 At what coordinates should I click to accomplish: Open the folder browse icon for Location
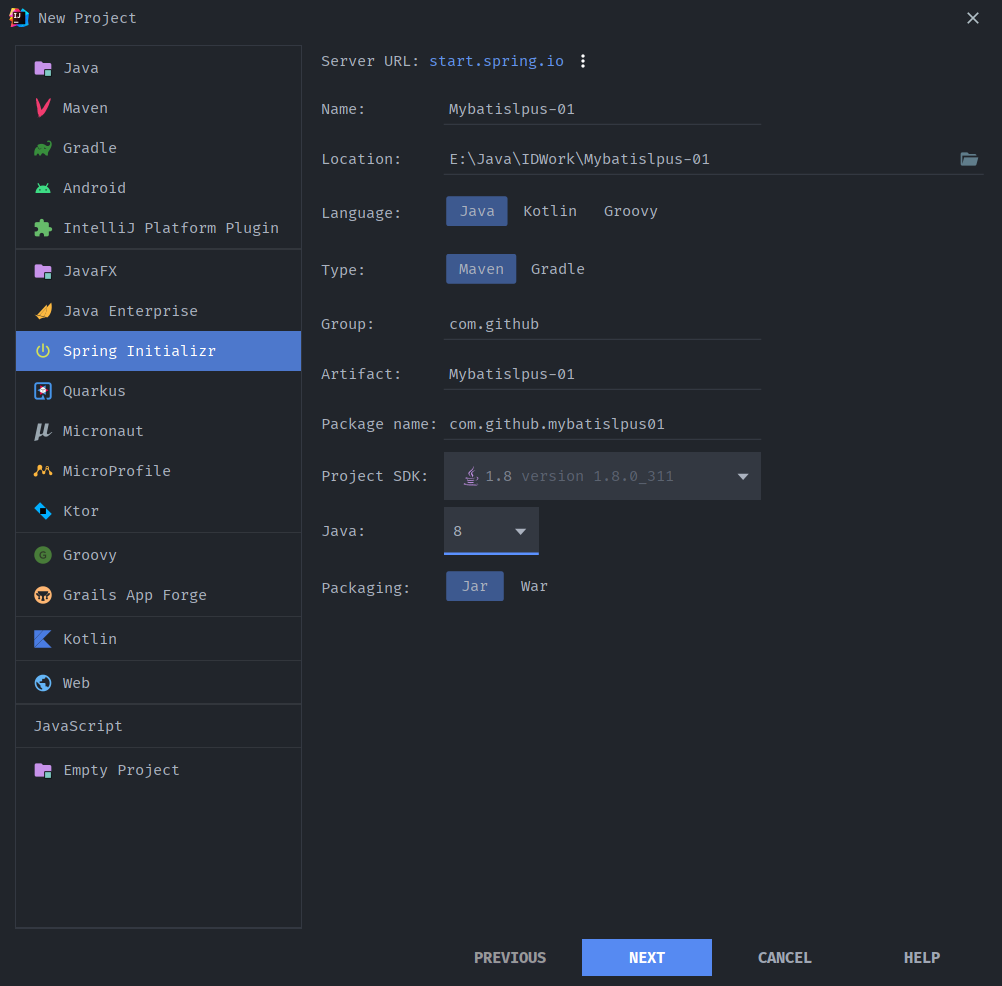(x=968, y=159)
